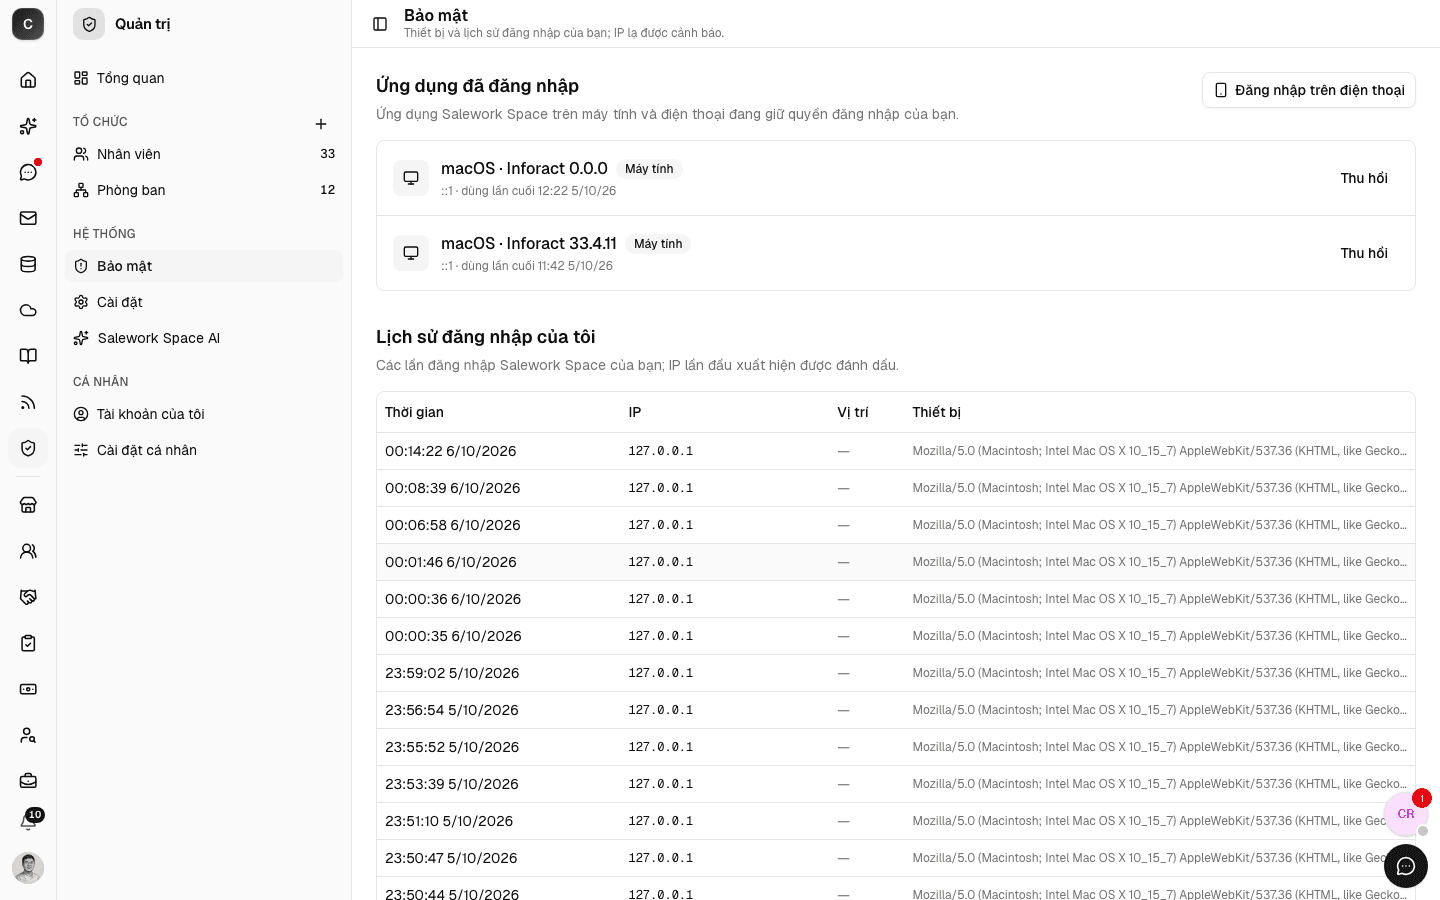The height and width of the screenshot is (900, 1440).
Task: Open the handshake icon in the rail
Action: [28, 597]
